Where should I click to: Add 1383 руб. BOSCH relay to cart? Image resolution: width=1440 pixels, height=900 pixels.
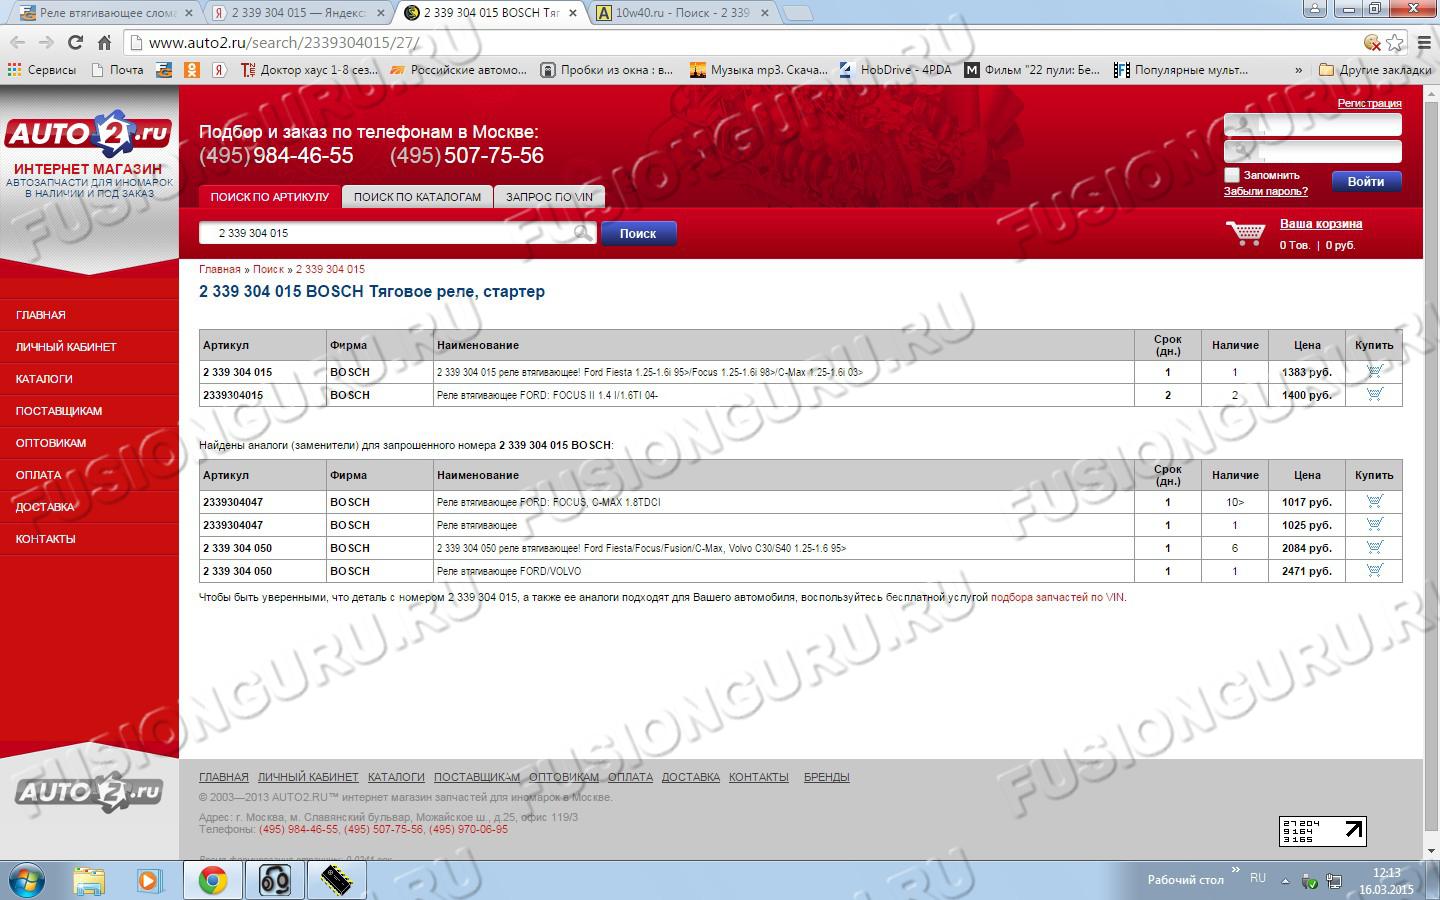coord(1374,371)
